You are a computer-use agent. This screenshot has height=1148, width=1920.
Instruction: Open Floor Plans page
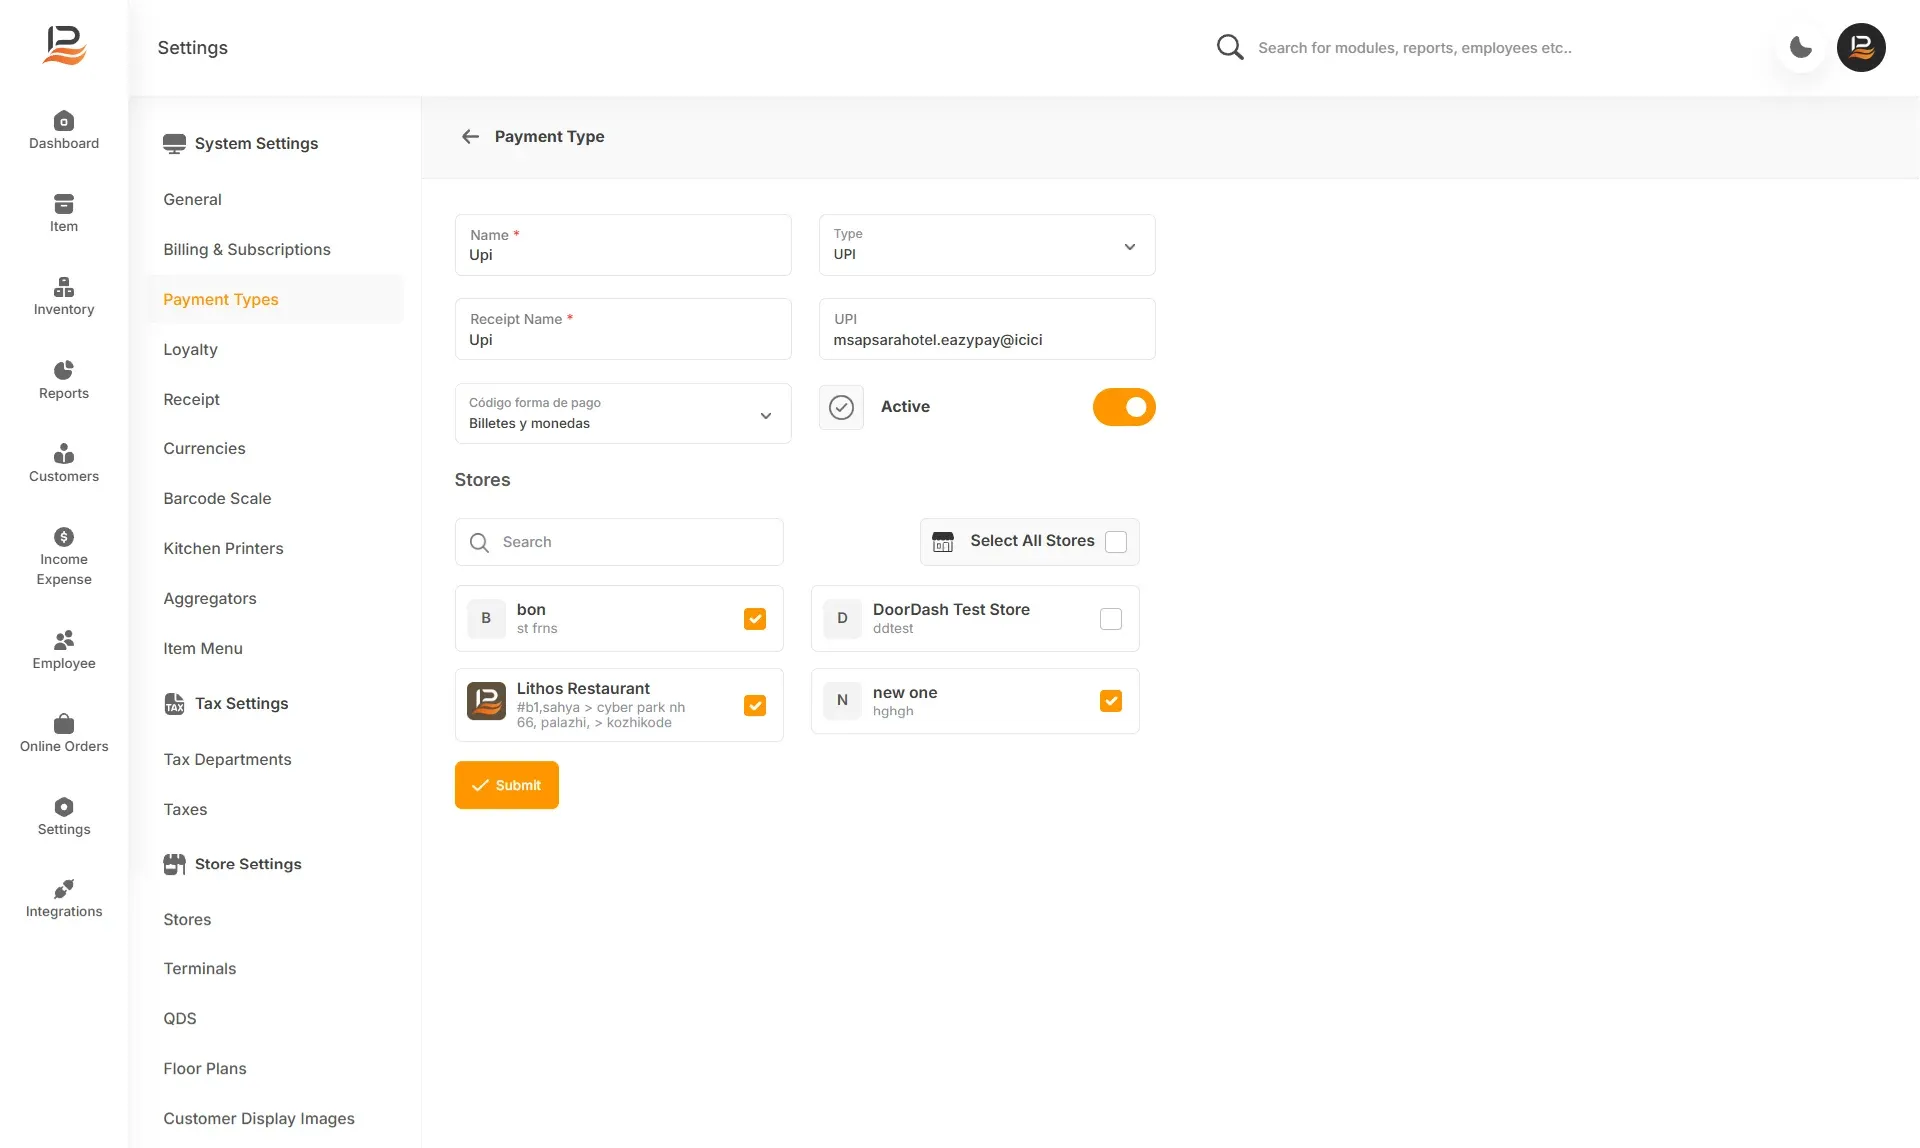[x=205, y=1069]
